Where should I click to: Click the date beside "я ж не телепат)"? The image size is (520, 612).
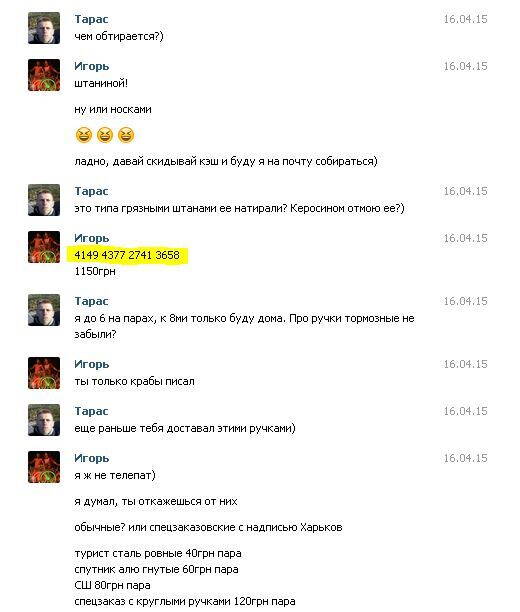click(465, 458)
